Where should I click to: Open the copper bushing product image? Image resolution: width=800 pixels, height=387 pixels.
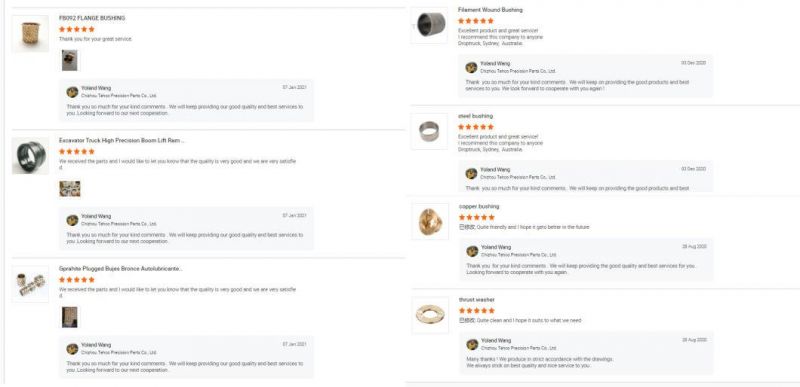[x=431, y=221]
